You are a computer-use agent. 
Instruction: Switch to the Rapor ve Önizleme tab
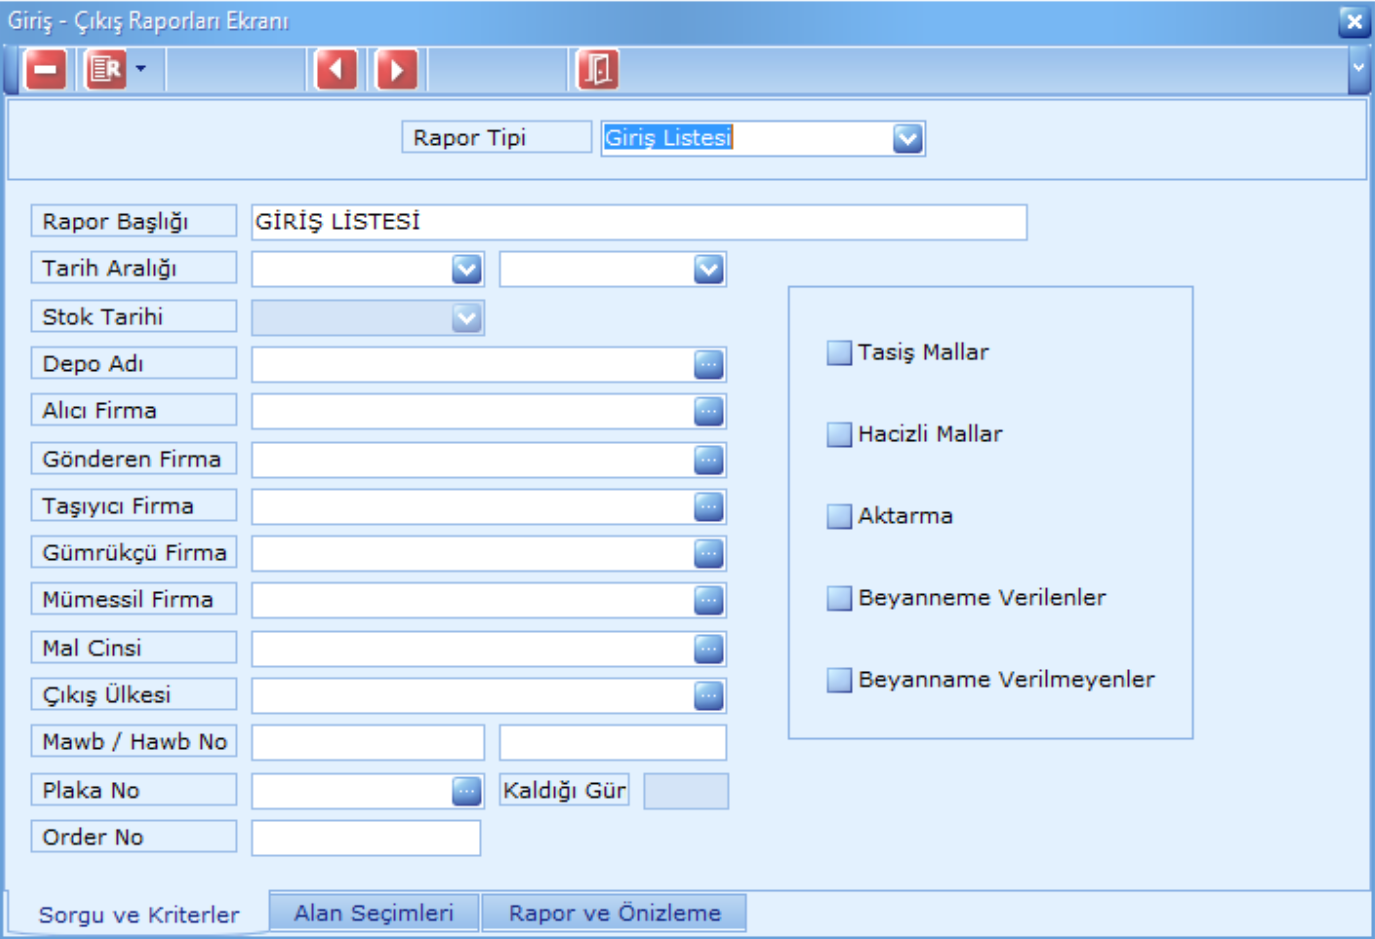coord(615,913)
